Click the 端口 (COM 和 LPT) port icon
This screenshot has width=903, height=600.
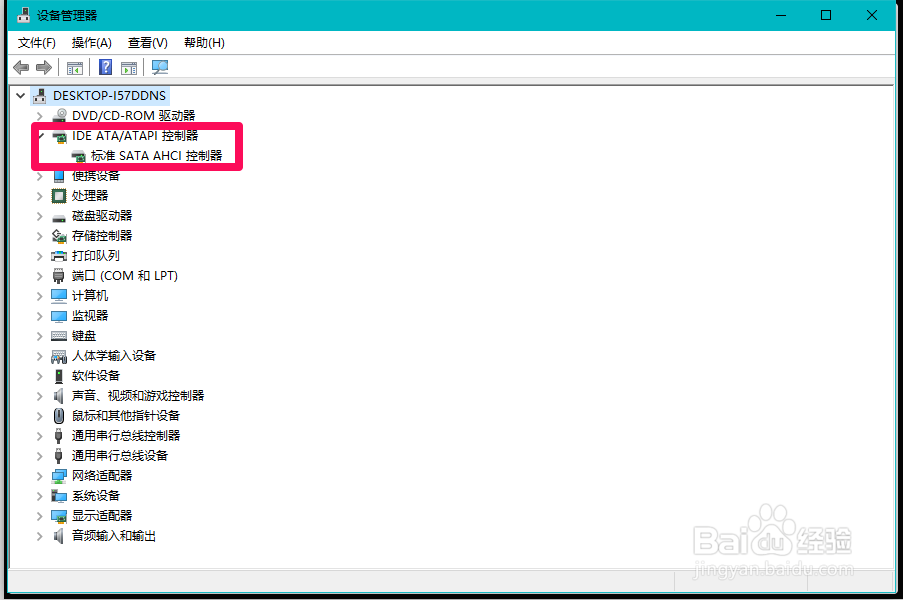(x=59, y=276)
